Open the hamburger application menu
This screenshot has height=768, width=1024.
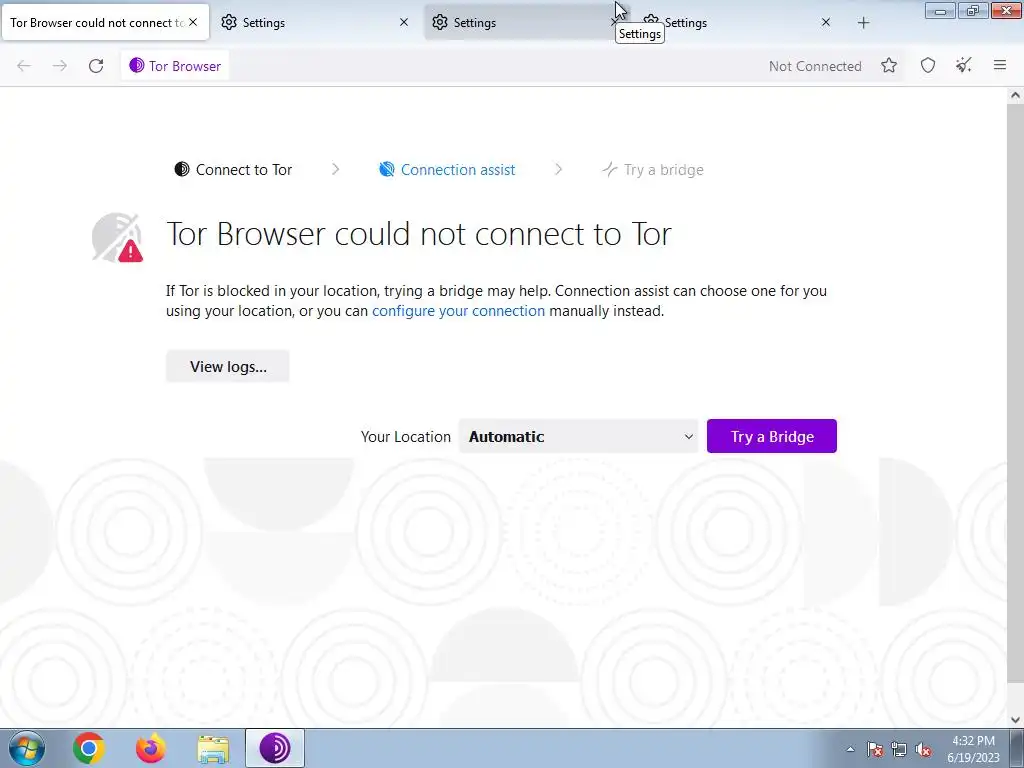point(1000,65)
